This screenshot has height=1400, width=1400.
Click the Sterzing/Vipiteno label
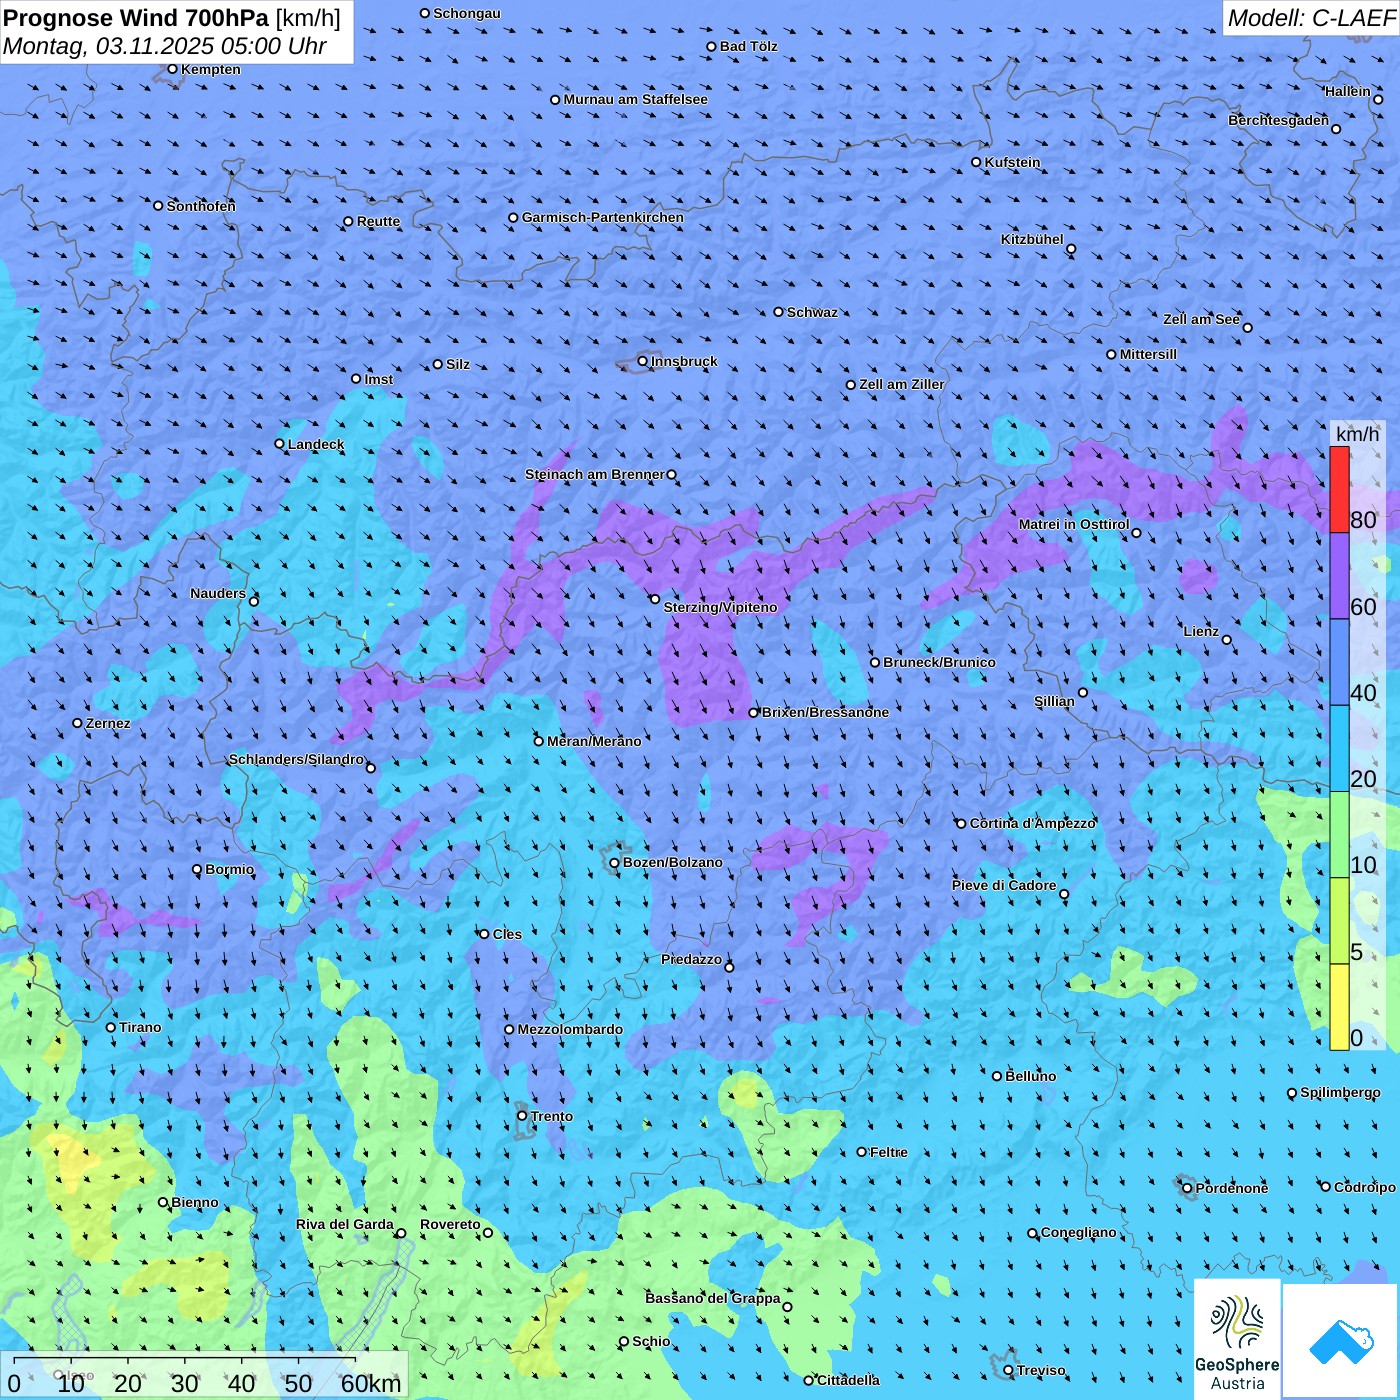point(720,607)
